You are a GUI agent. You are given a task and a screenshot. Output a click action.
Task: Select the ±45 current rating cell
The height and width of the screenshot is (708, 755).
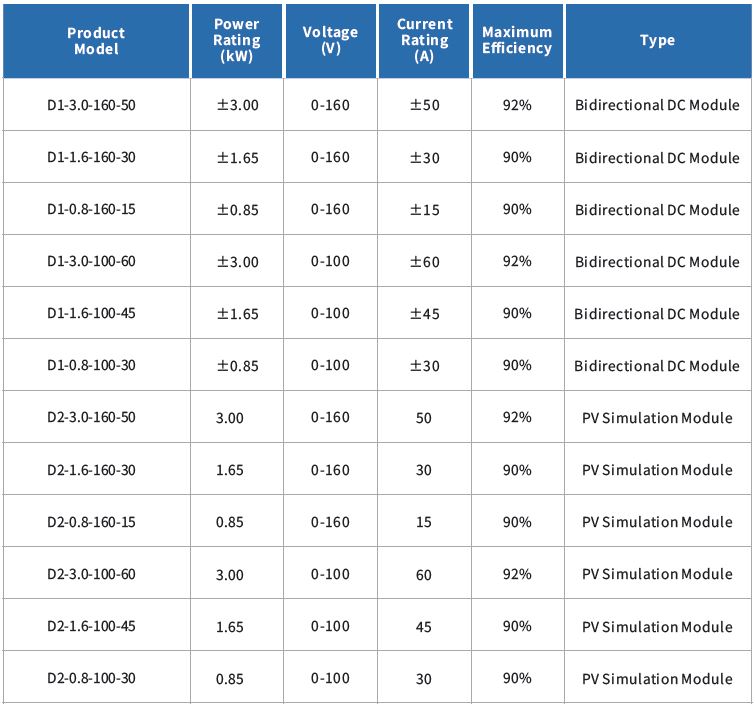click(424, 314)
